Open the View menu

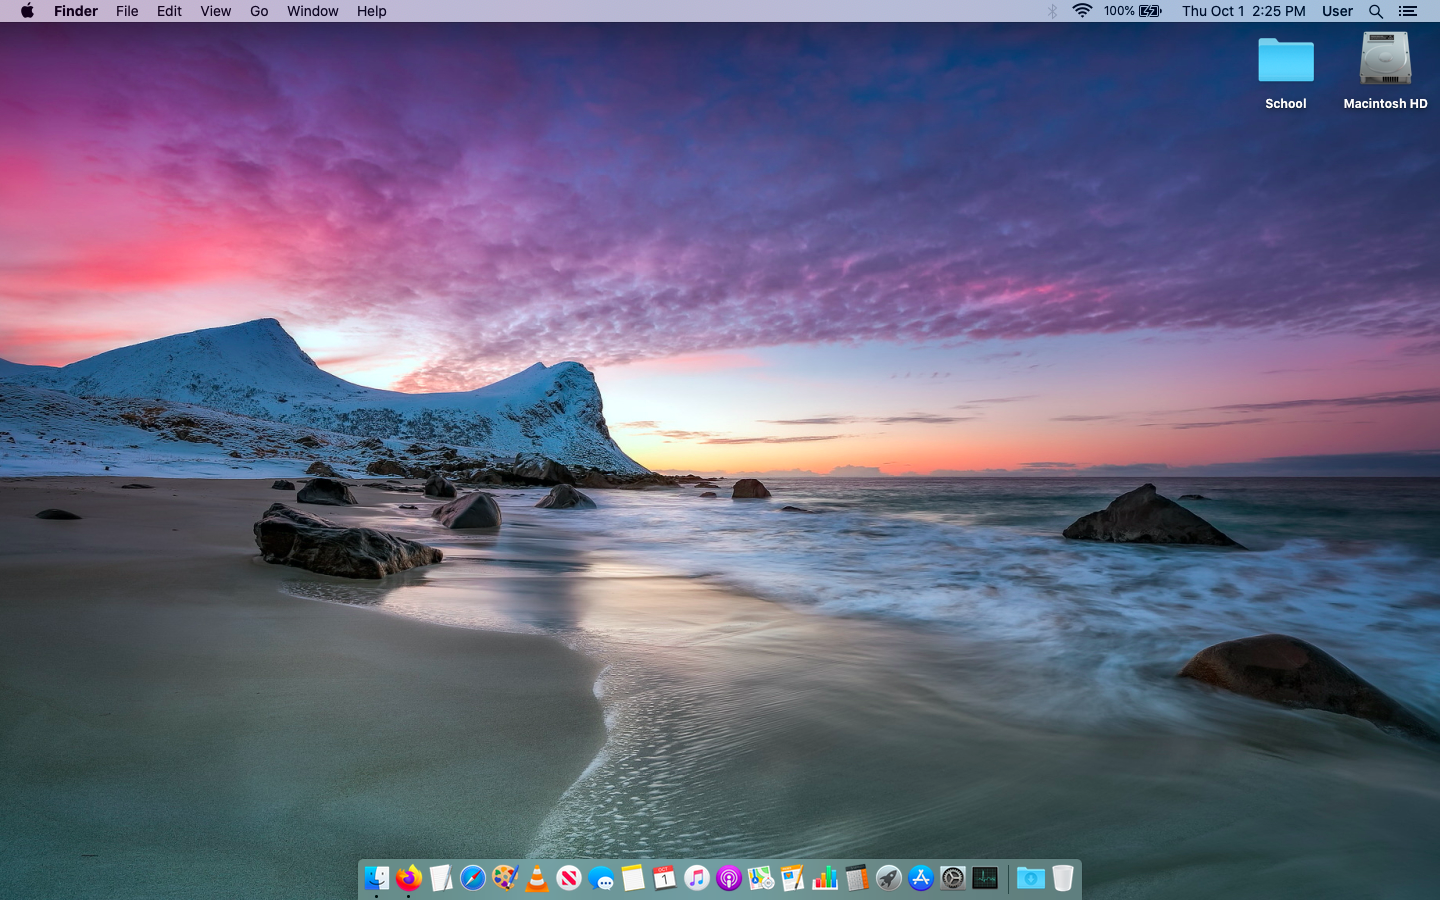[x=215, y=11]
